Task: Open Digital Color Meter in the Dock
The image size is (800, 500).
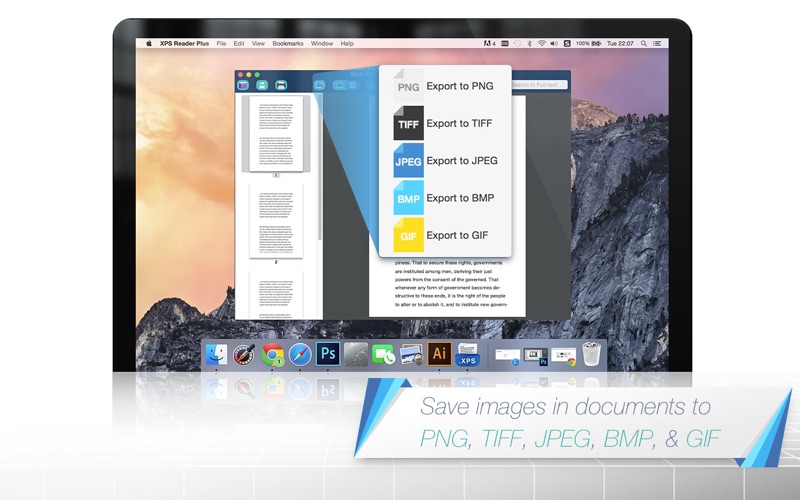Action: coord(244,354)
